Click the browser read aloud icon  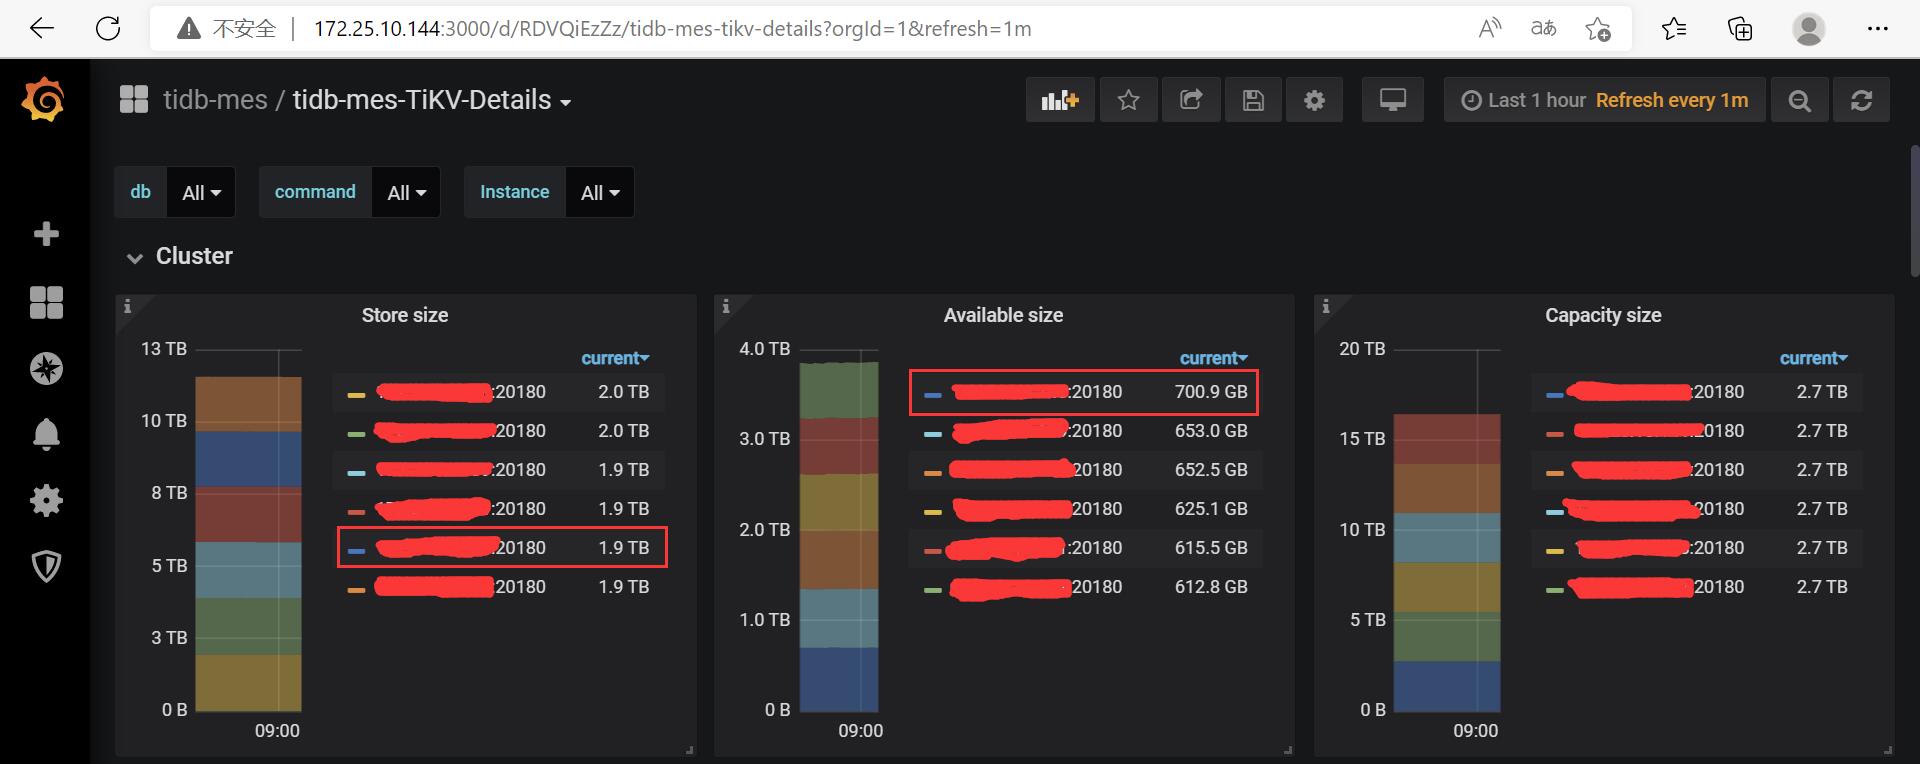point(1490,28)
